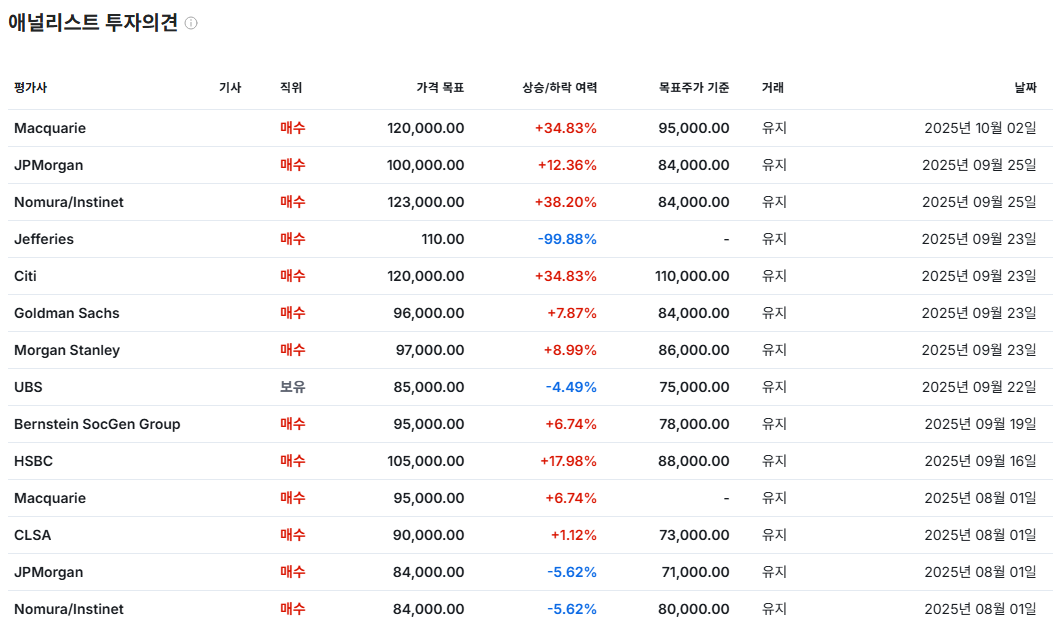The image size is (1058, 627).
Task: Open the Citi analyst row
Action: click(x=530, y=276)
